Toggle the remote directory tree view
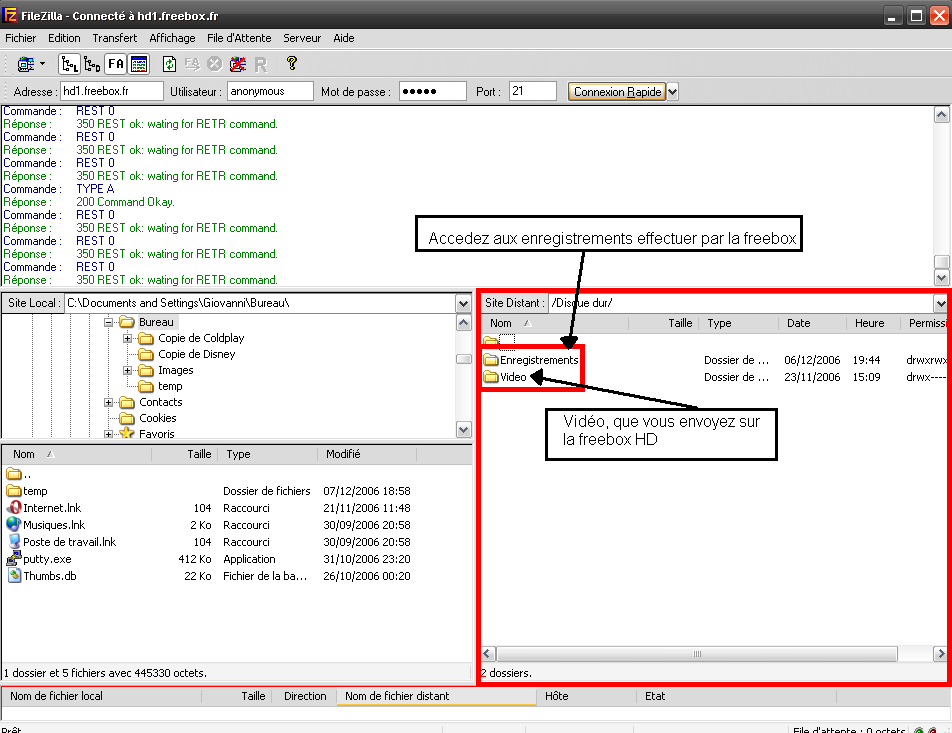 point(92,64)
